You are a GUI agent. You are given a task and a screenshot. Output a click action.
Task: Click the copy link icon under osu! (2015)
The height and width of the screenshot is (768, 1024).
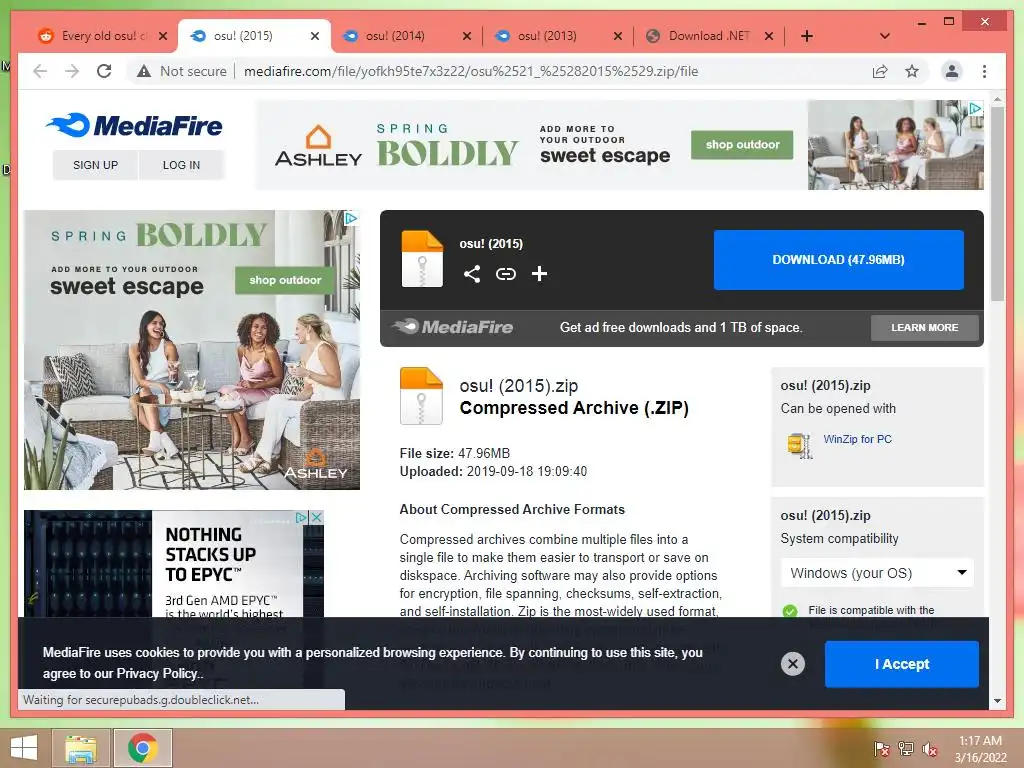(505, 274)
